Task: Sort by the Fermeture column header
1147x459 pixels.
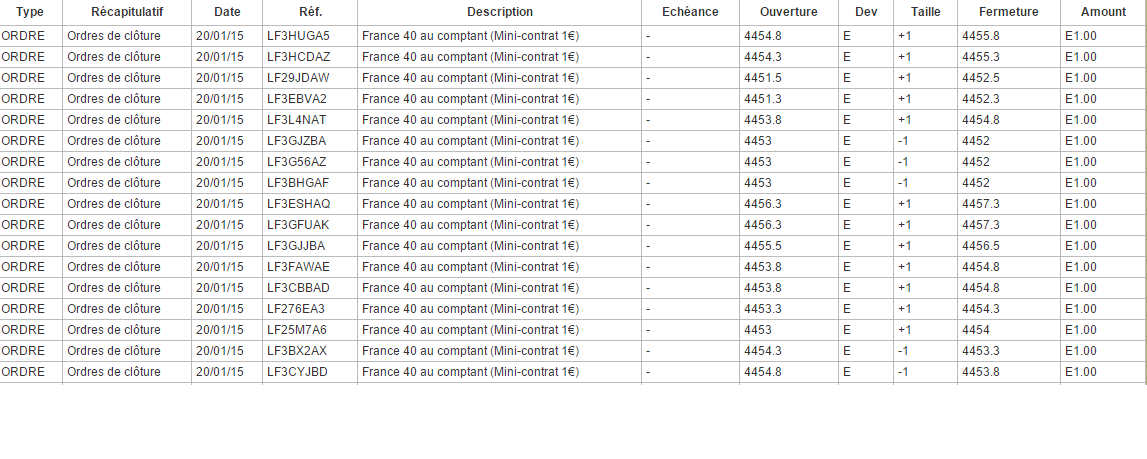Action: (x=1008, y=12)
